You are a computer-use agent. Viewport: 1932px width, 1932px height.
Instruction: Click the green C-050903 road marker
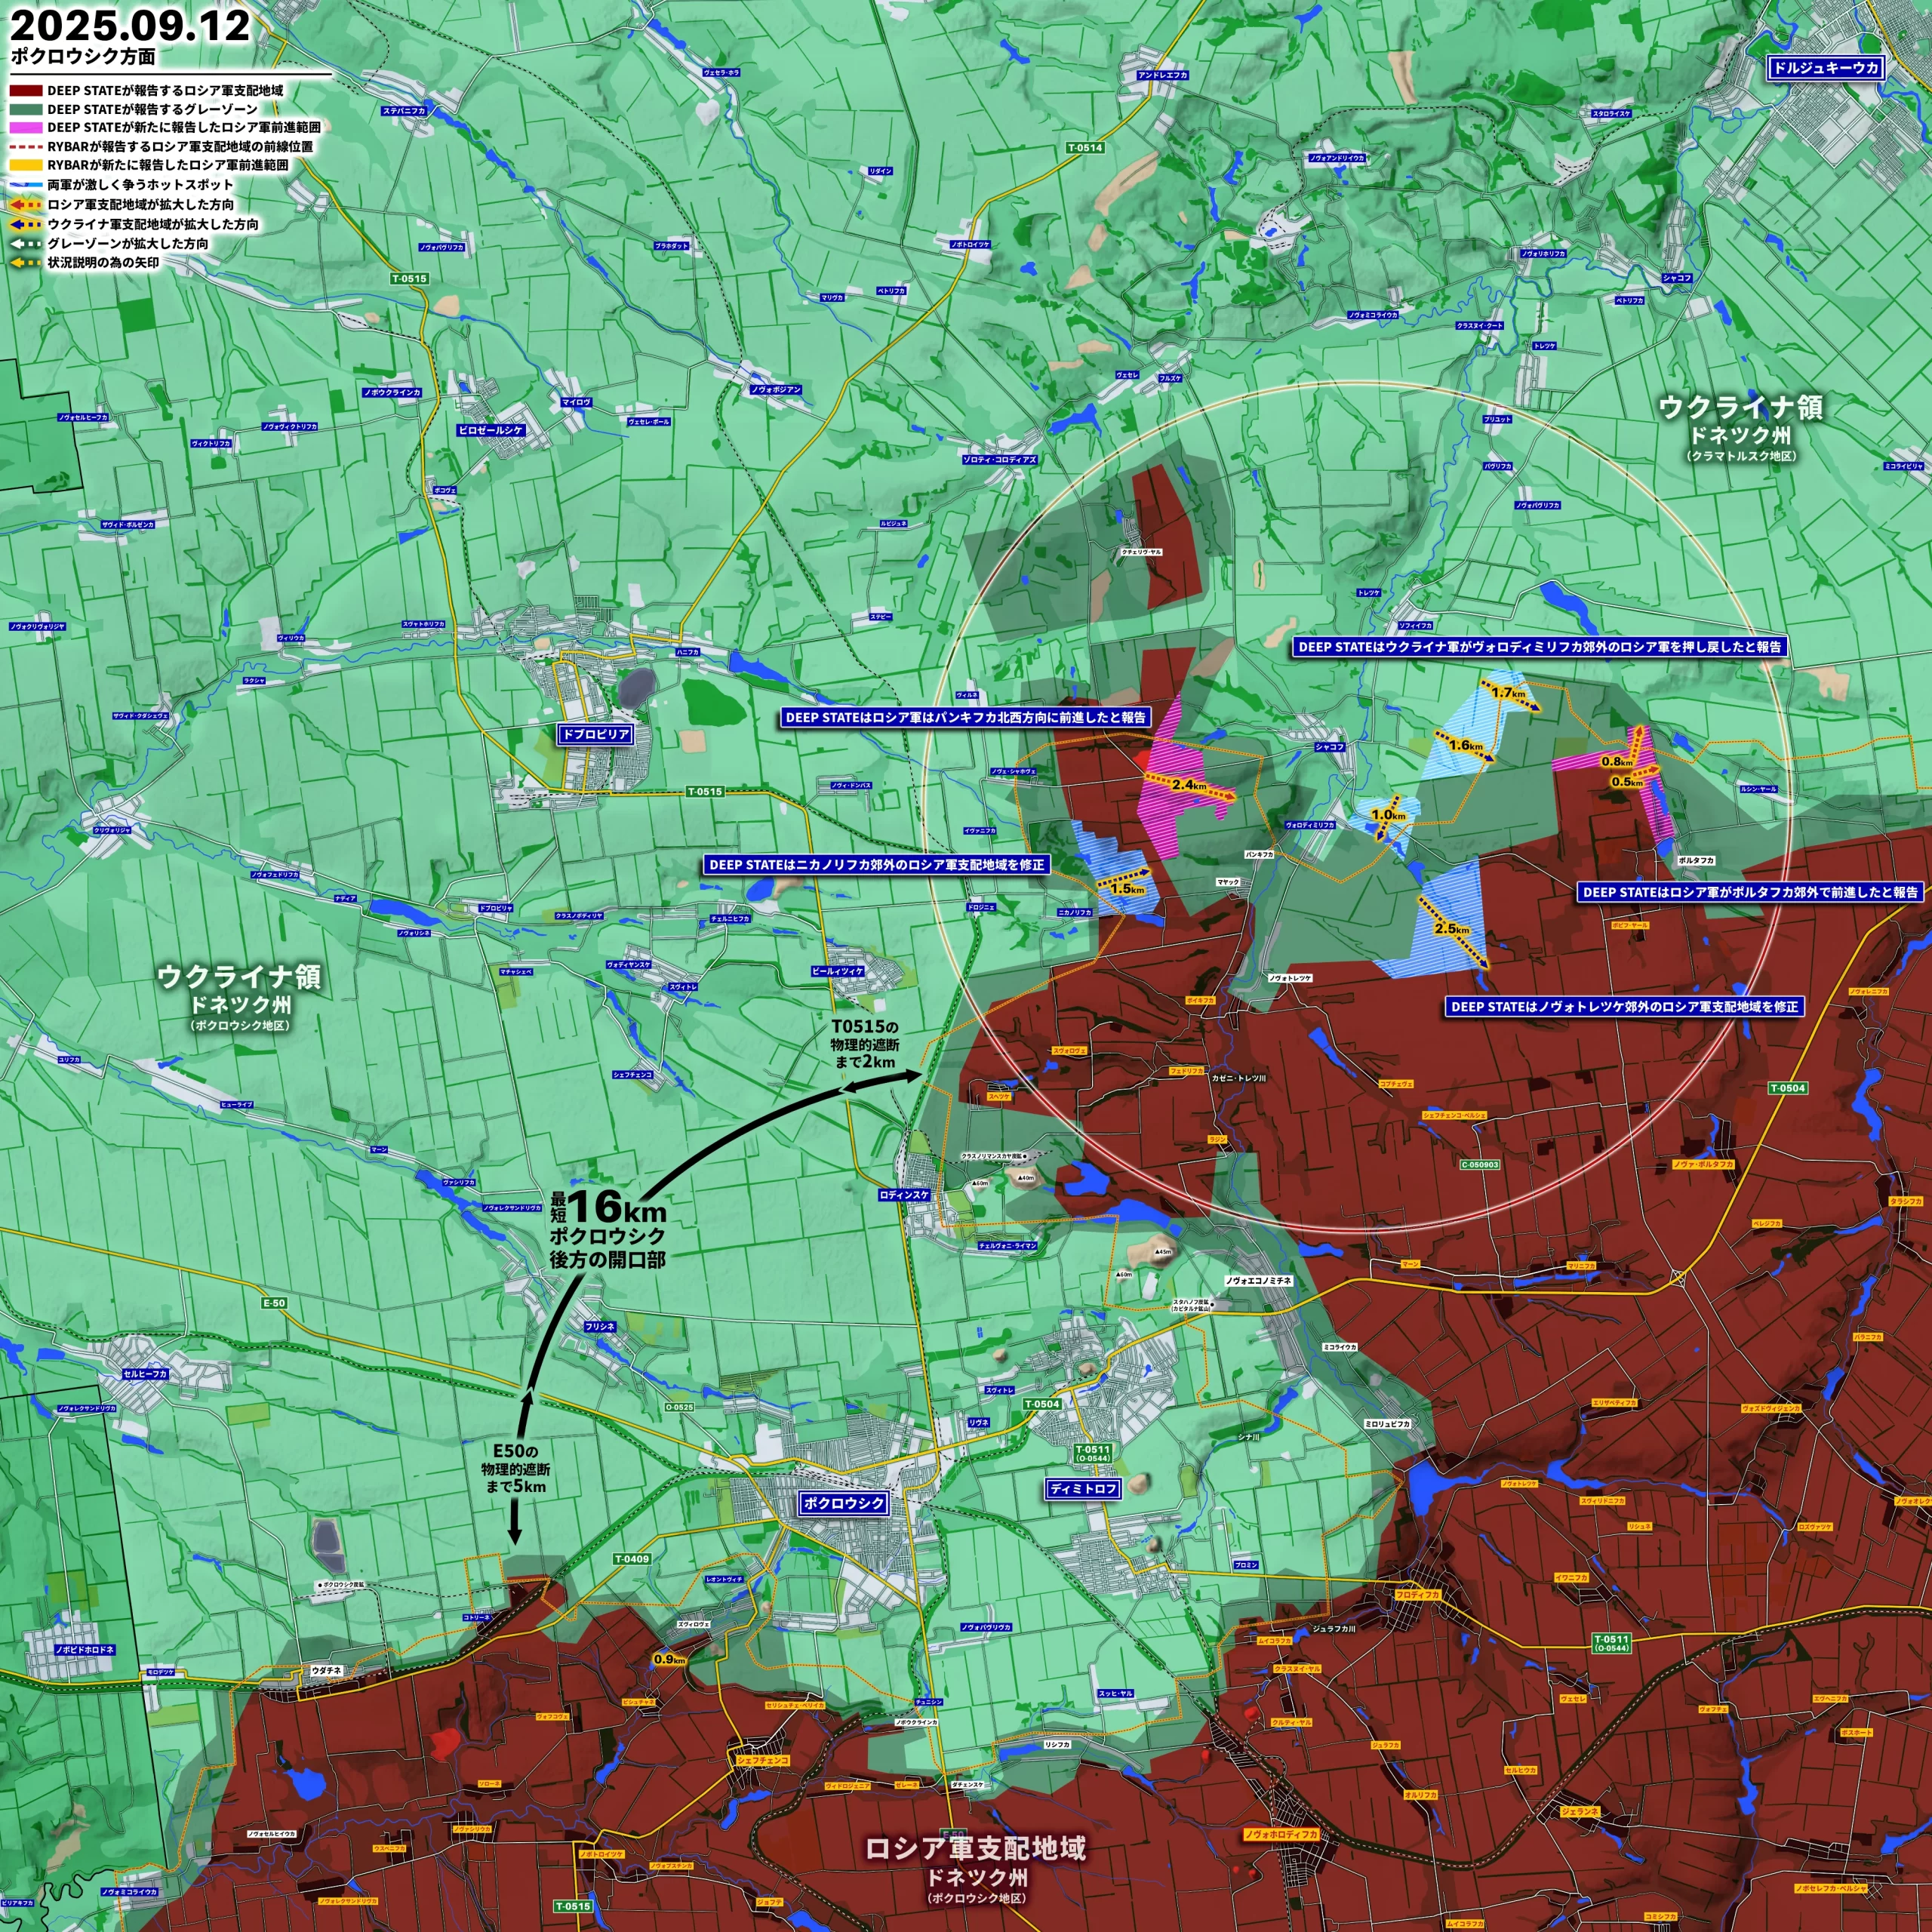click(1480, 1165)
